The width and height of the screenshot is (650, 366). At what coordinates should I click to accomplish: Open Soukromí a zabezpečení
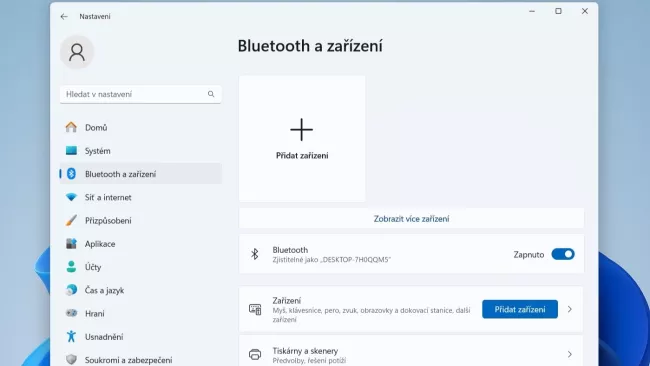141,359
